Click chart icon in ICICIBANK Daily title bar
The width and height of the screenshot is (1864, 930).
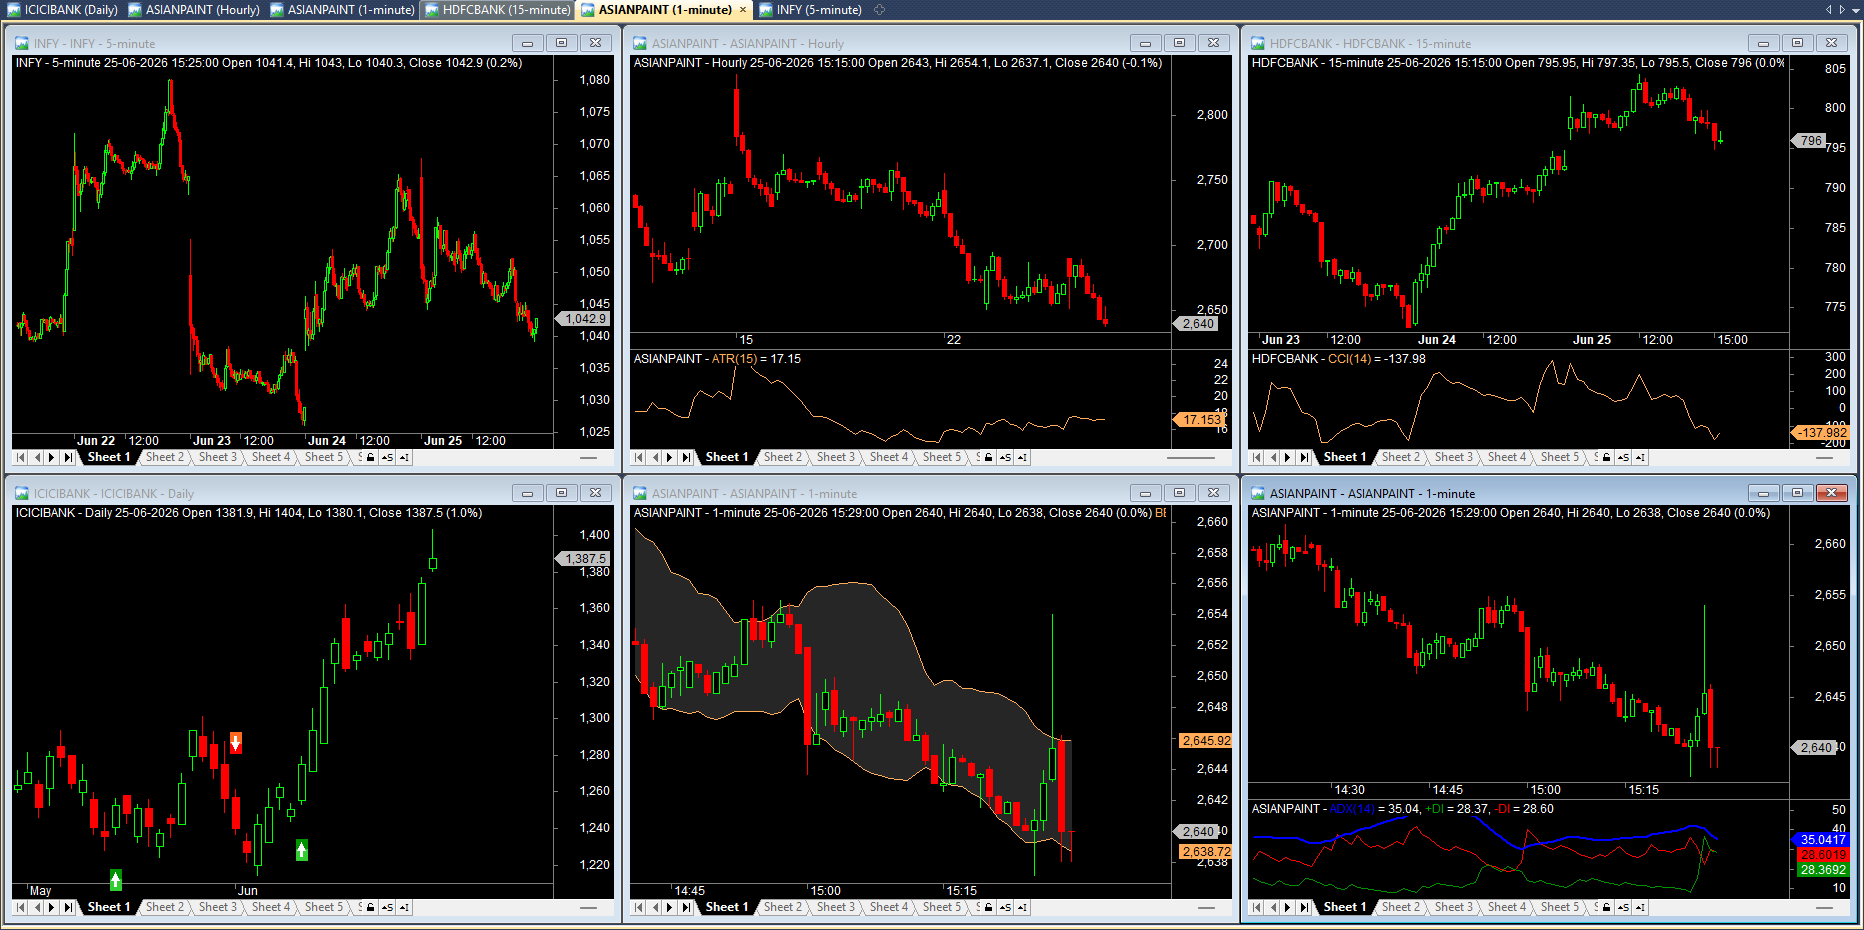point(22,493)
